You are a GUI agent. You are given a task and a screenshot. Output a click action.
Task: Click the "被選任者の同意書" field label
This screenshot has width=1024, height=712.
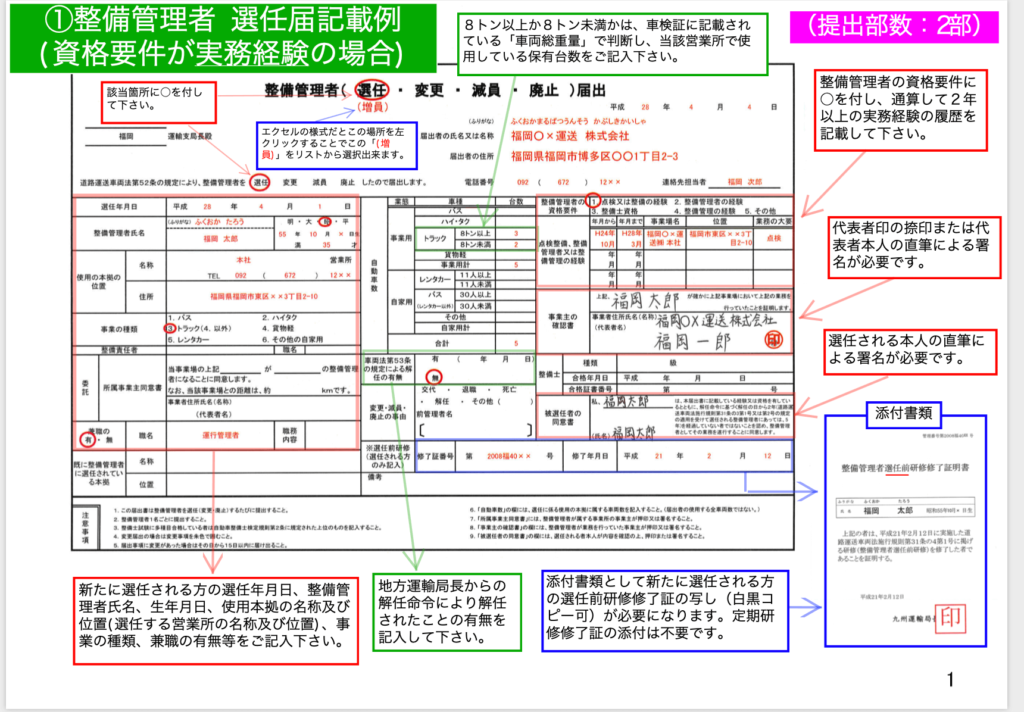[x=562, y=417]
